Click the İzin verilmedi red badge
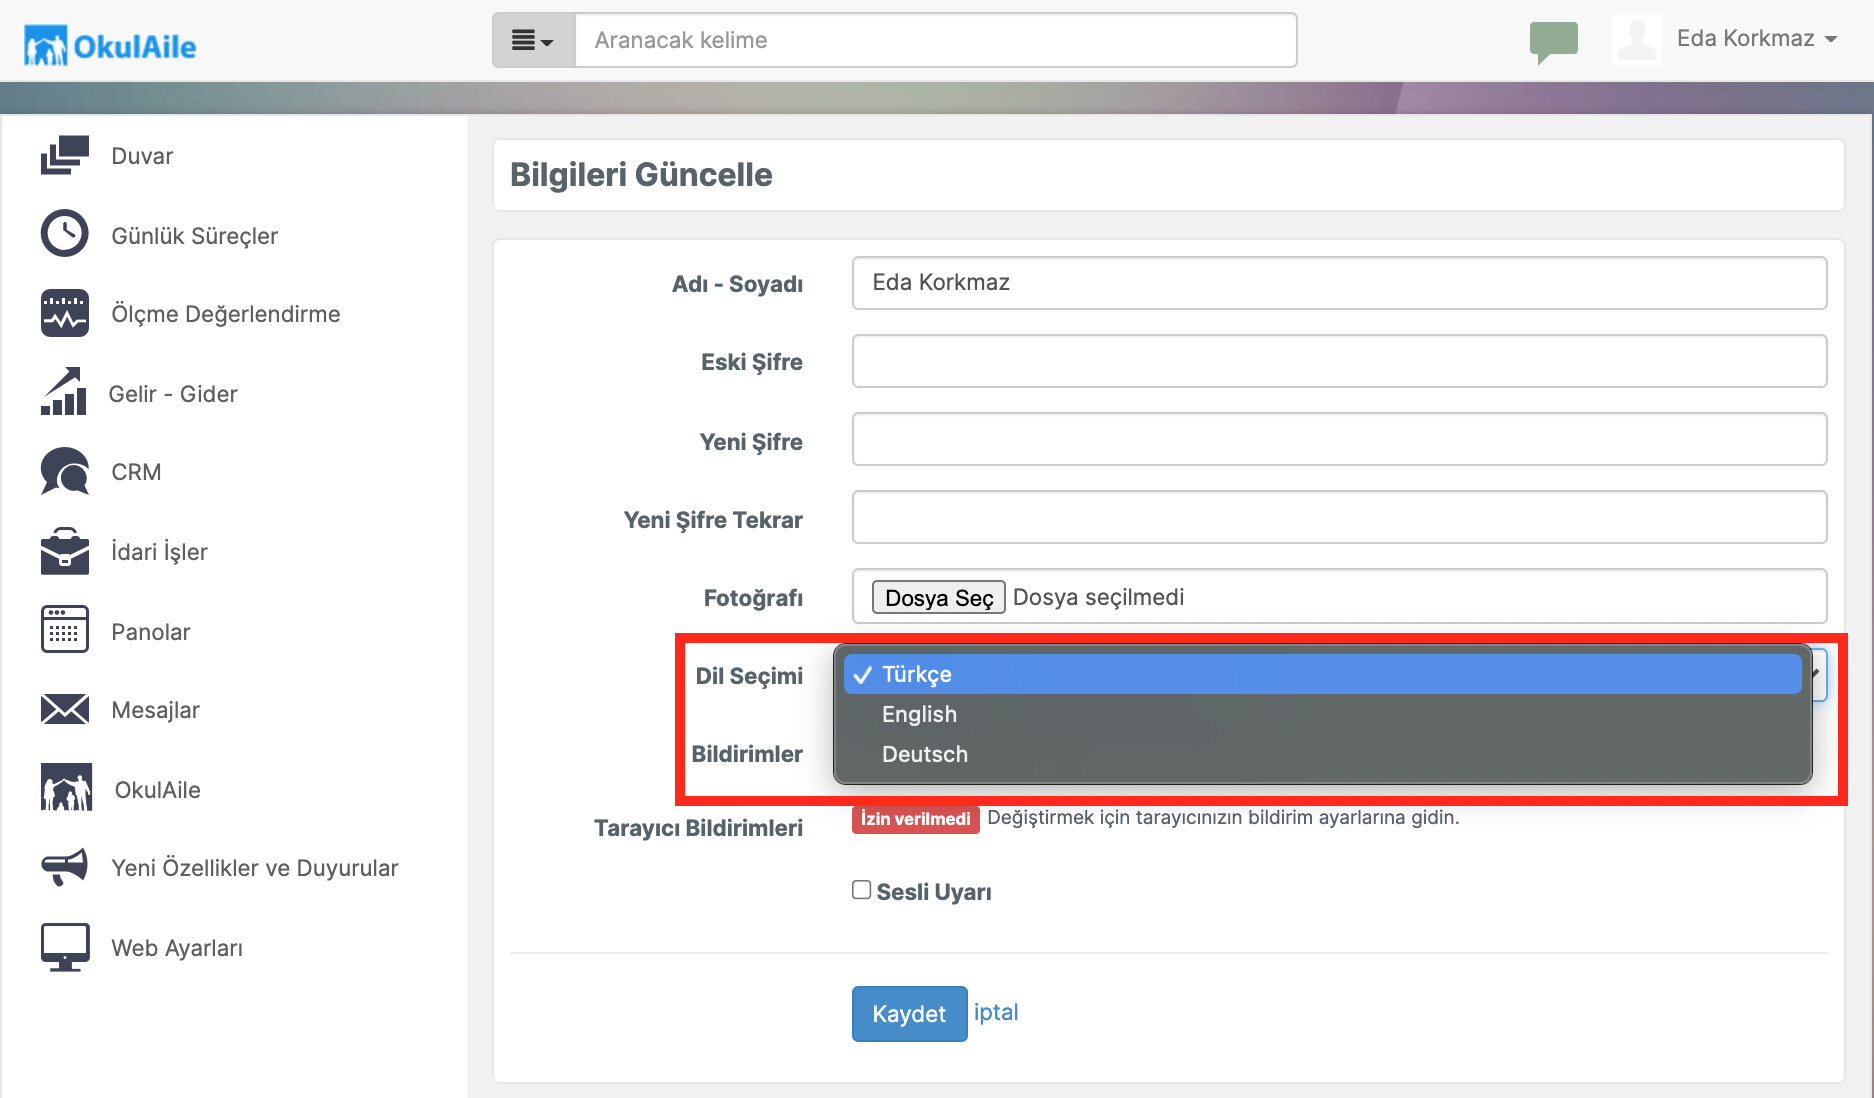Image resolution: width=1874 pixels, height=1098 pixels. [x=915, y=819]
